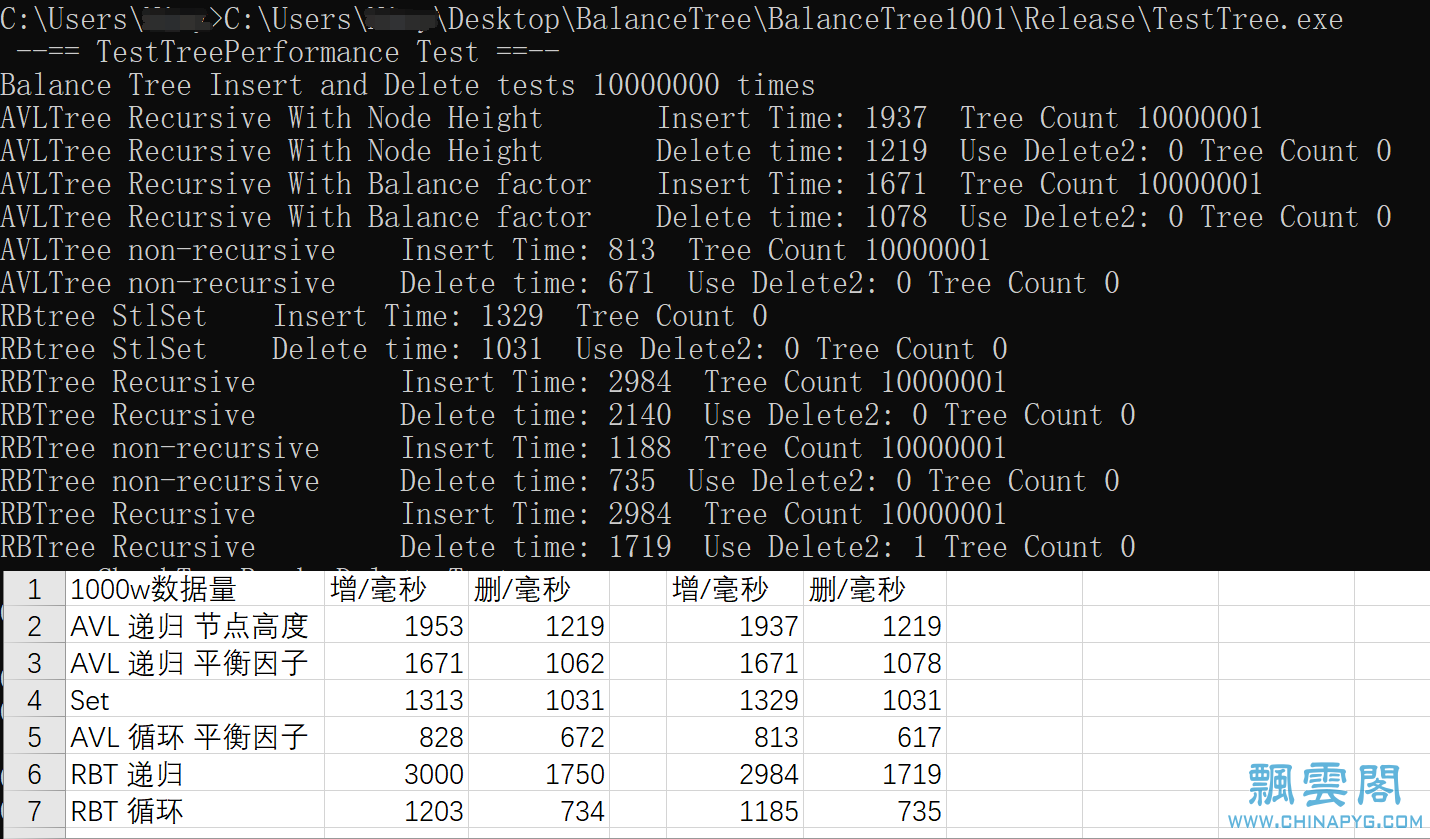Select spreadsheet row header 6
1430x839 pixels.
point(35,774)
